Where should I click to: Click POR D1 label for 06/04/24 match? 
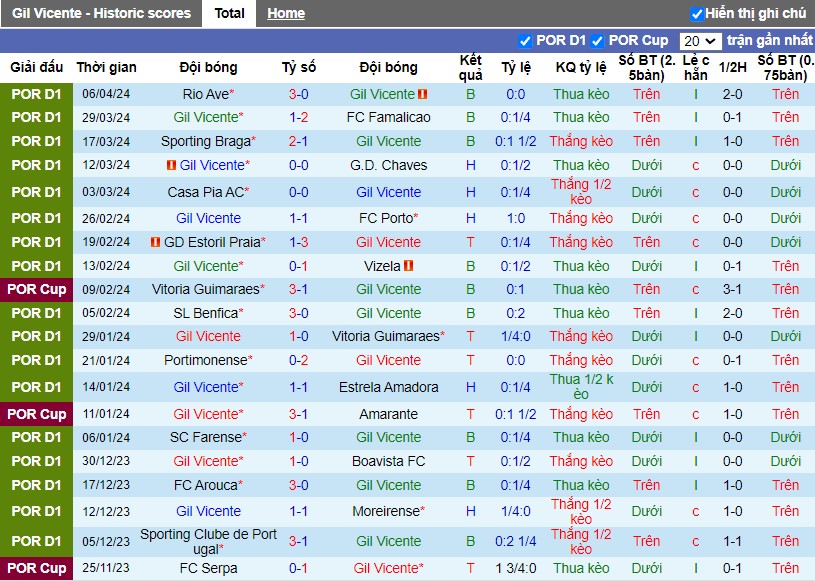click(x=36, y=94)
